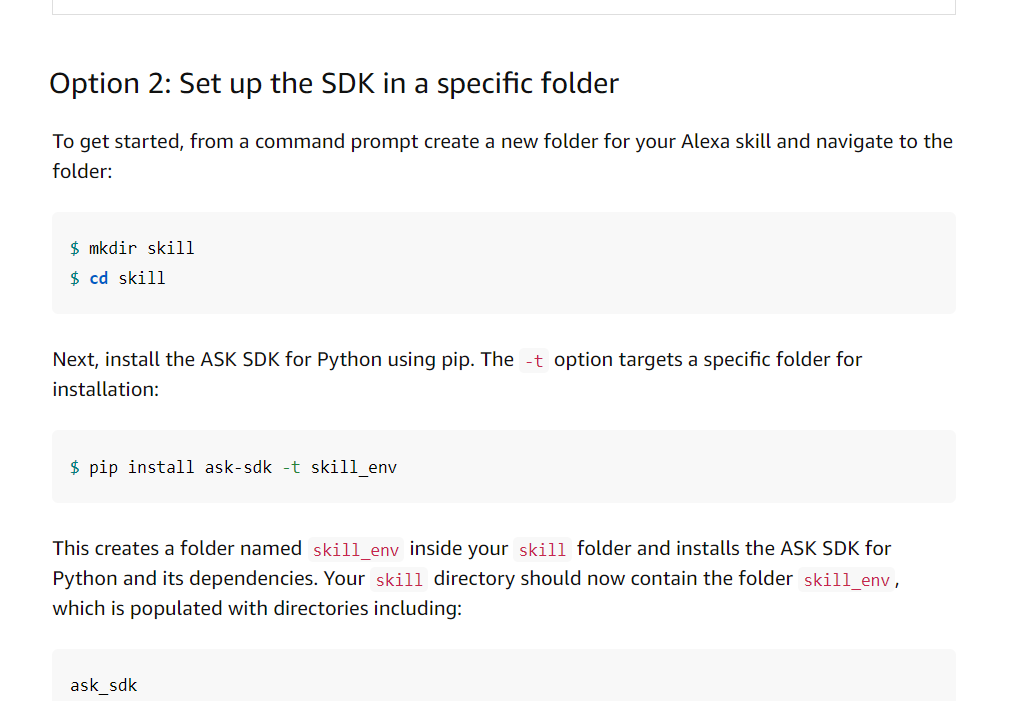
Task: Click the inline "-t" code in paragraph
Action: coord(534,360)
